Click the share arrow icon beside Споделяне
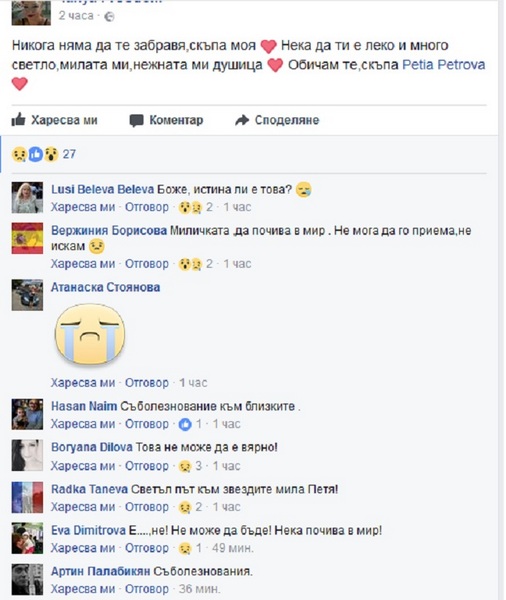 [x=242, y=120]
